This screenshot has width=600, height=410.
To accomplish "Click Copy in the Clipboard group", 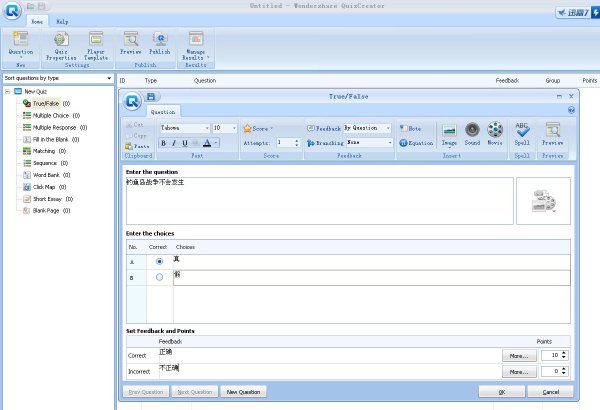I will 136,136.
